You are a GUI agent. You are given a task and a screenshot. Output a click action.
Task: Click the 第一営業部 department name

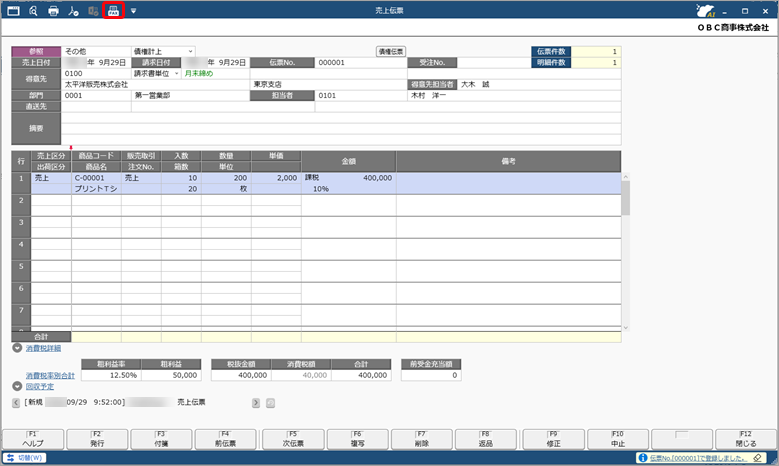tap(152, 95)
